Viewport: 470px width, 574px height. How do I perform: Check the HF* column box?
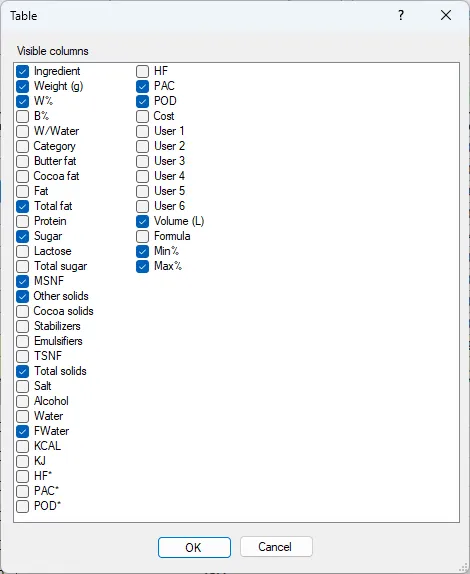(x=22, y=476)
